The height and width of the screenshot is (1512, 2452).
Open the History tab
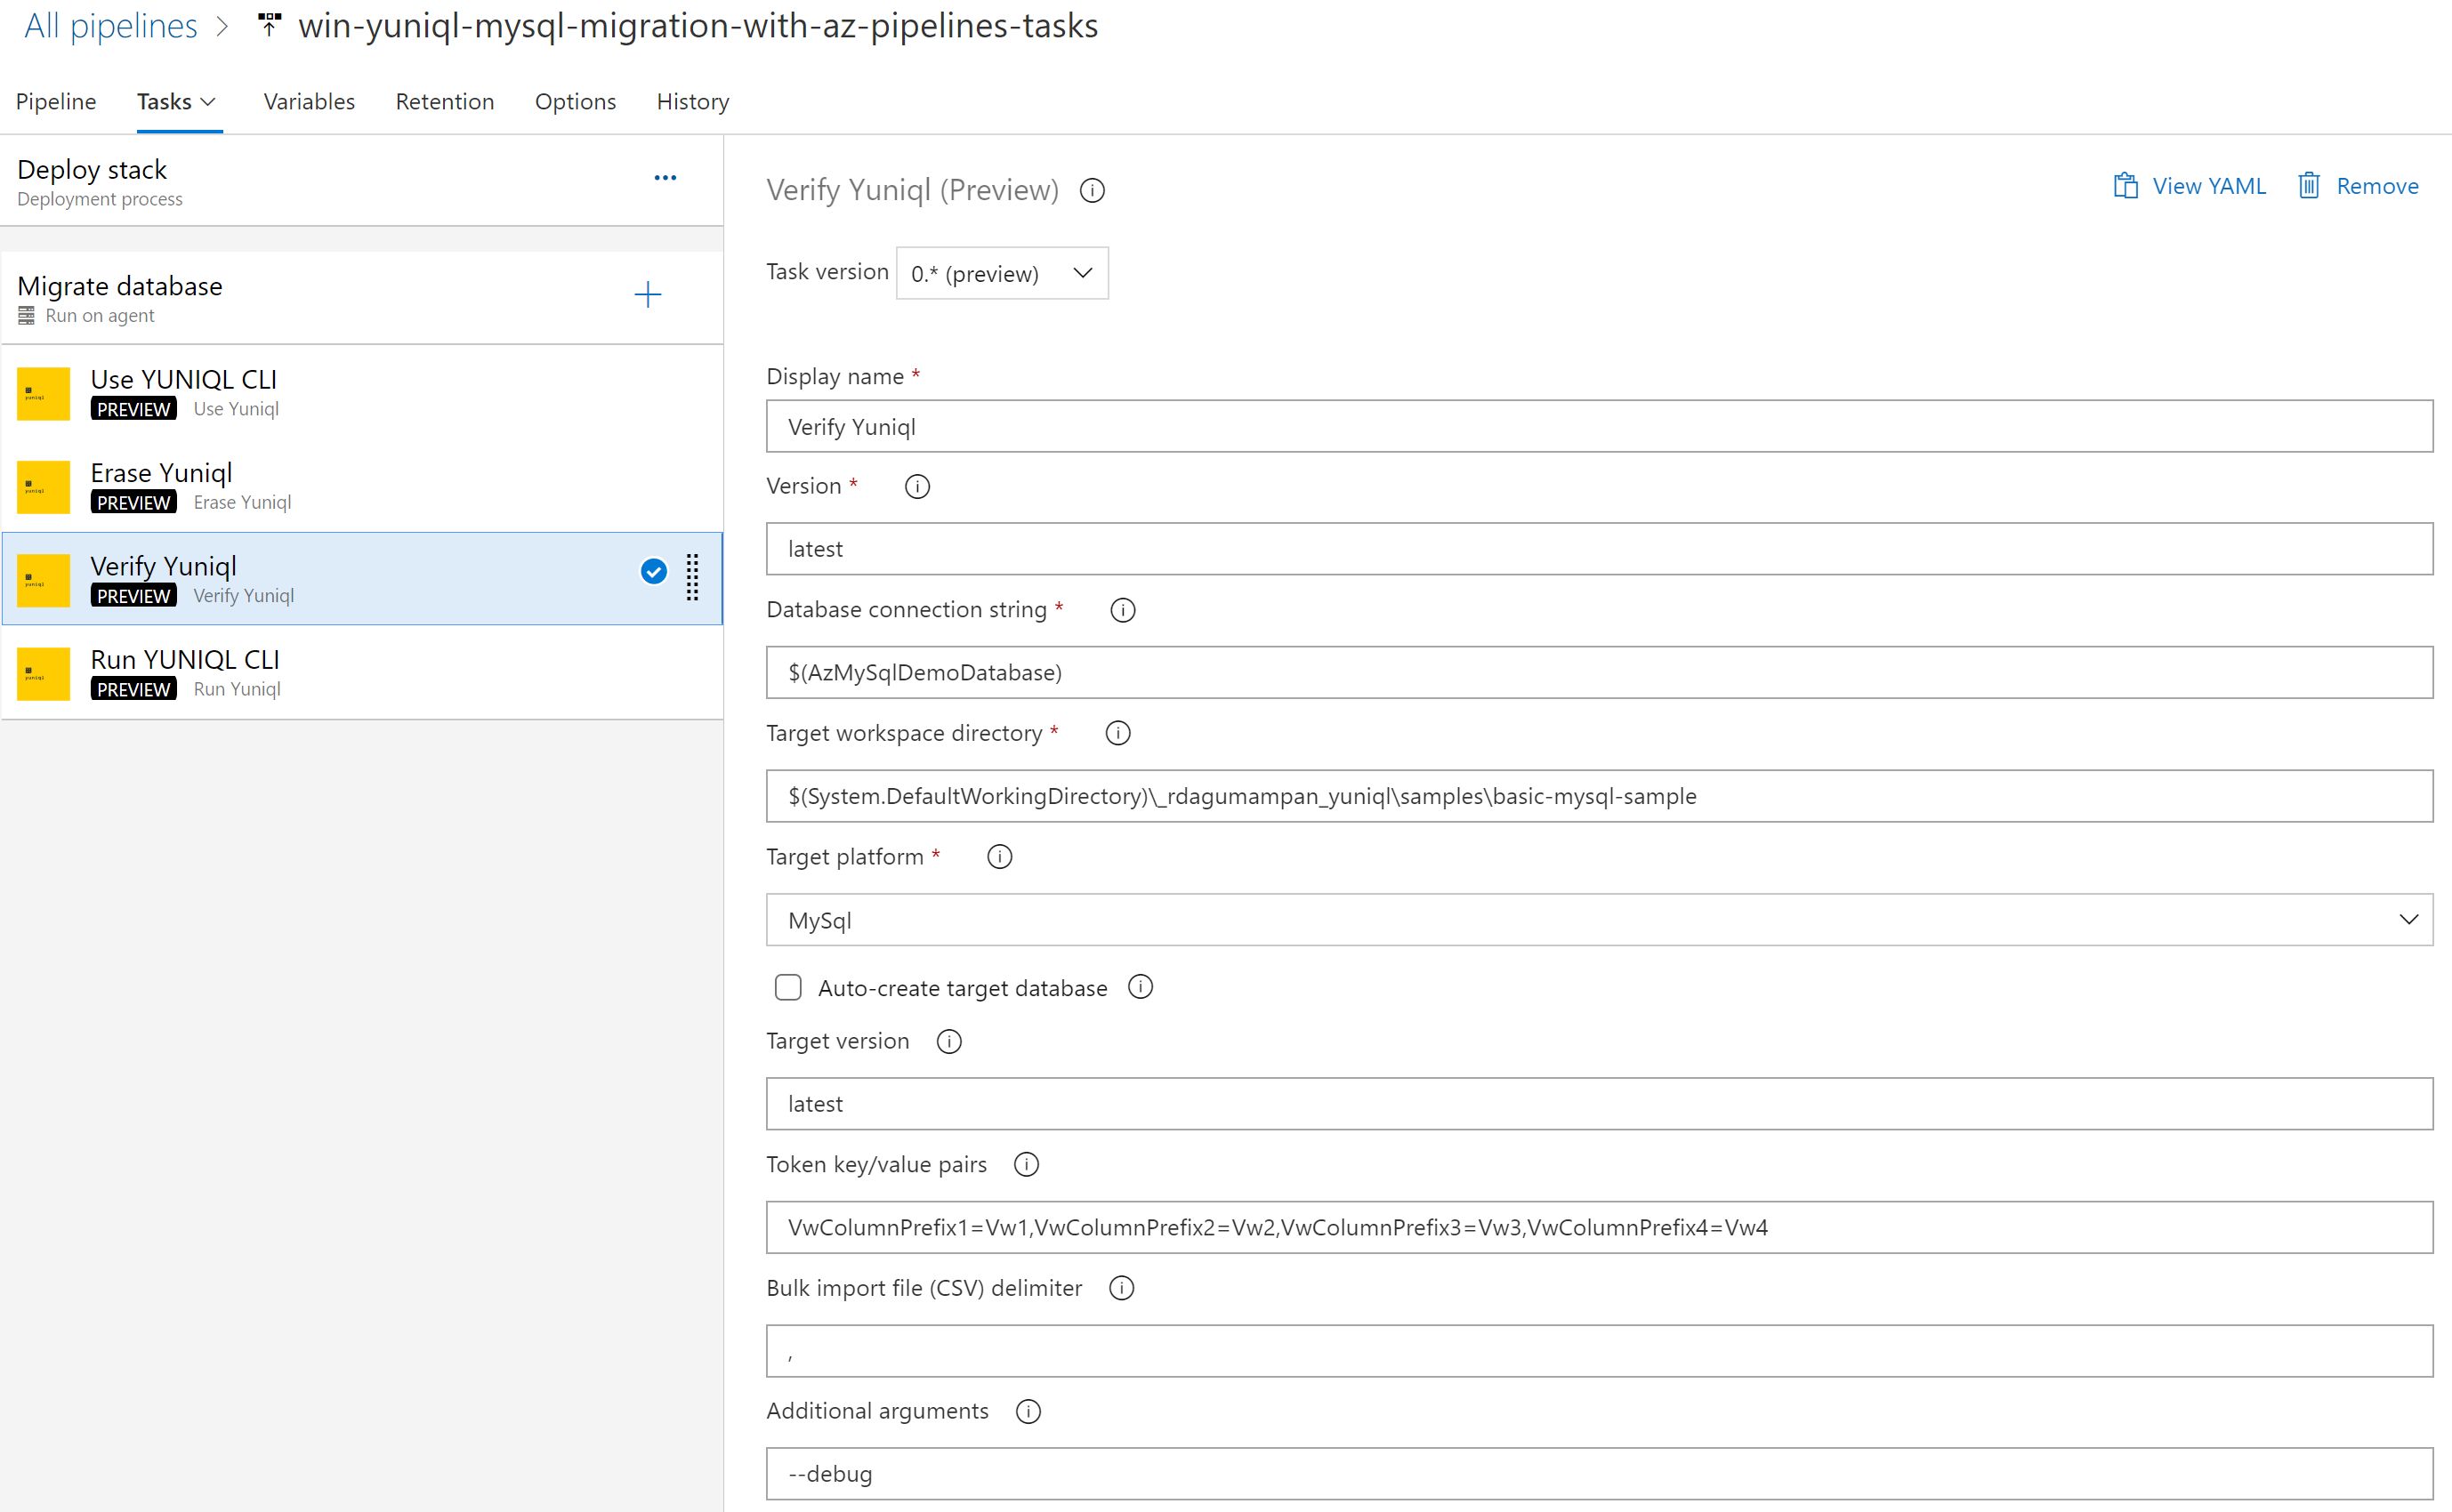point(692,101)
